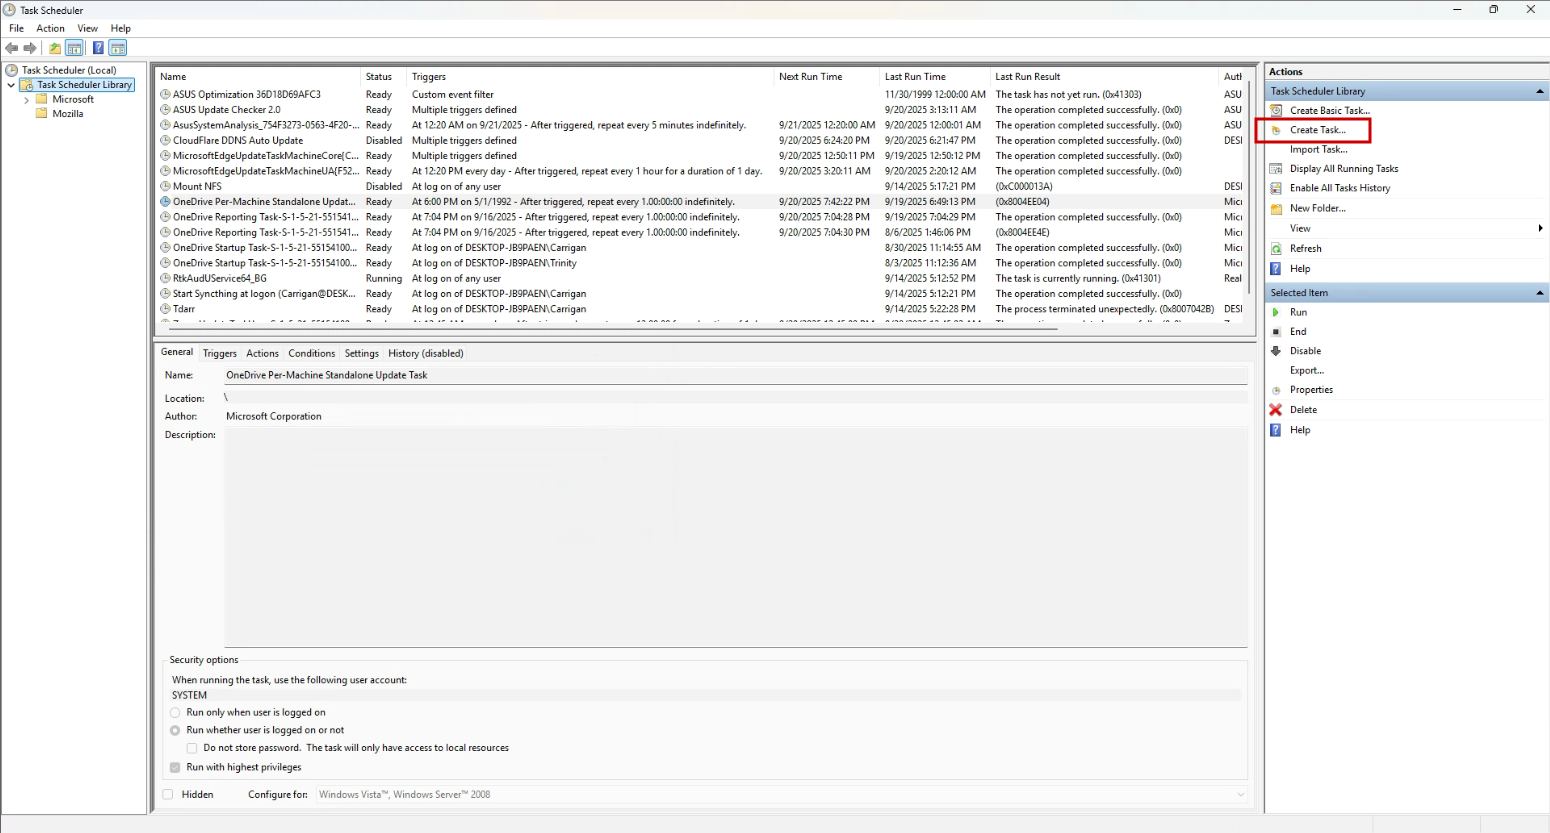Image resolution: width=1550 pixels, height=833 pixels.
Task: Click Enable All Tasks History
Action: [x=1339, y=188]
